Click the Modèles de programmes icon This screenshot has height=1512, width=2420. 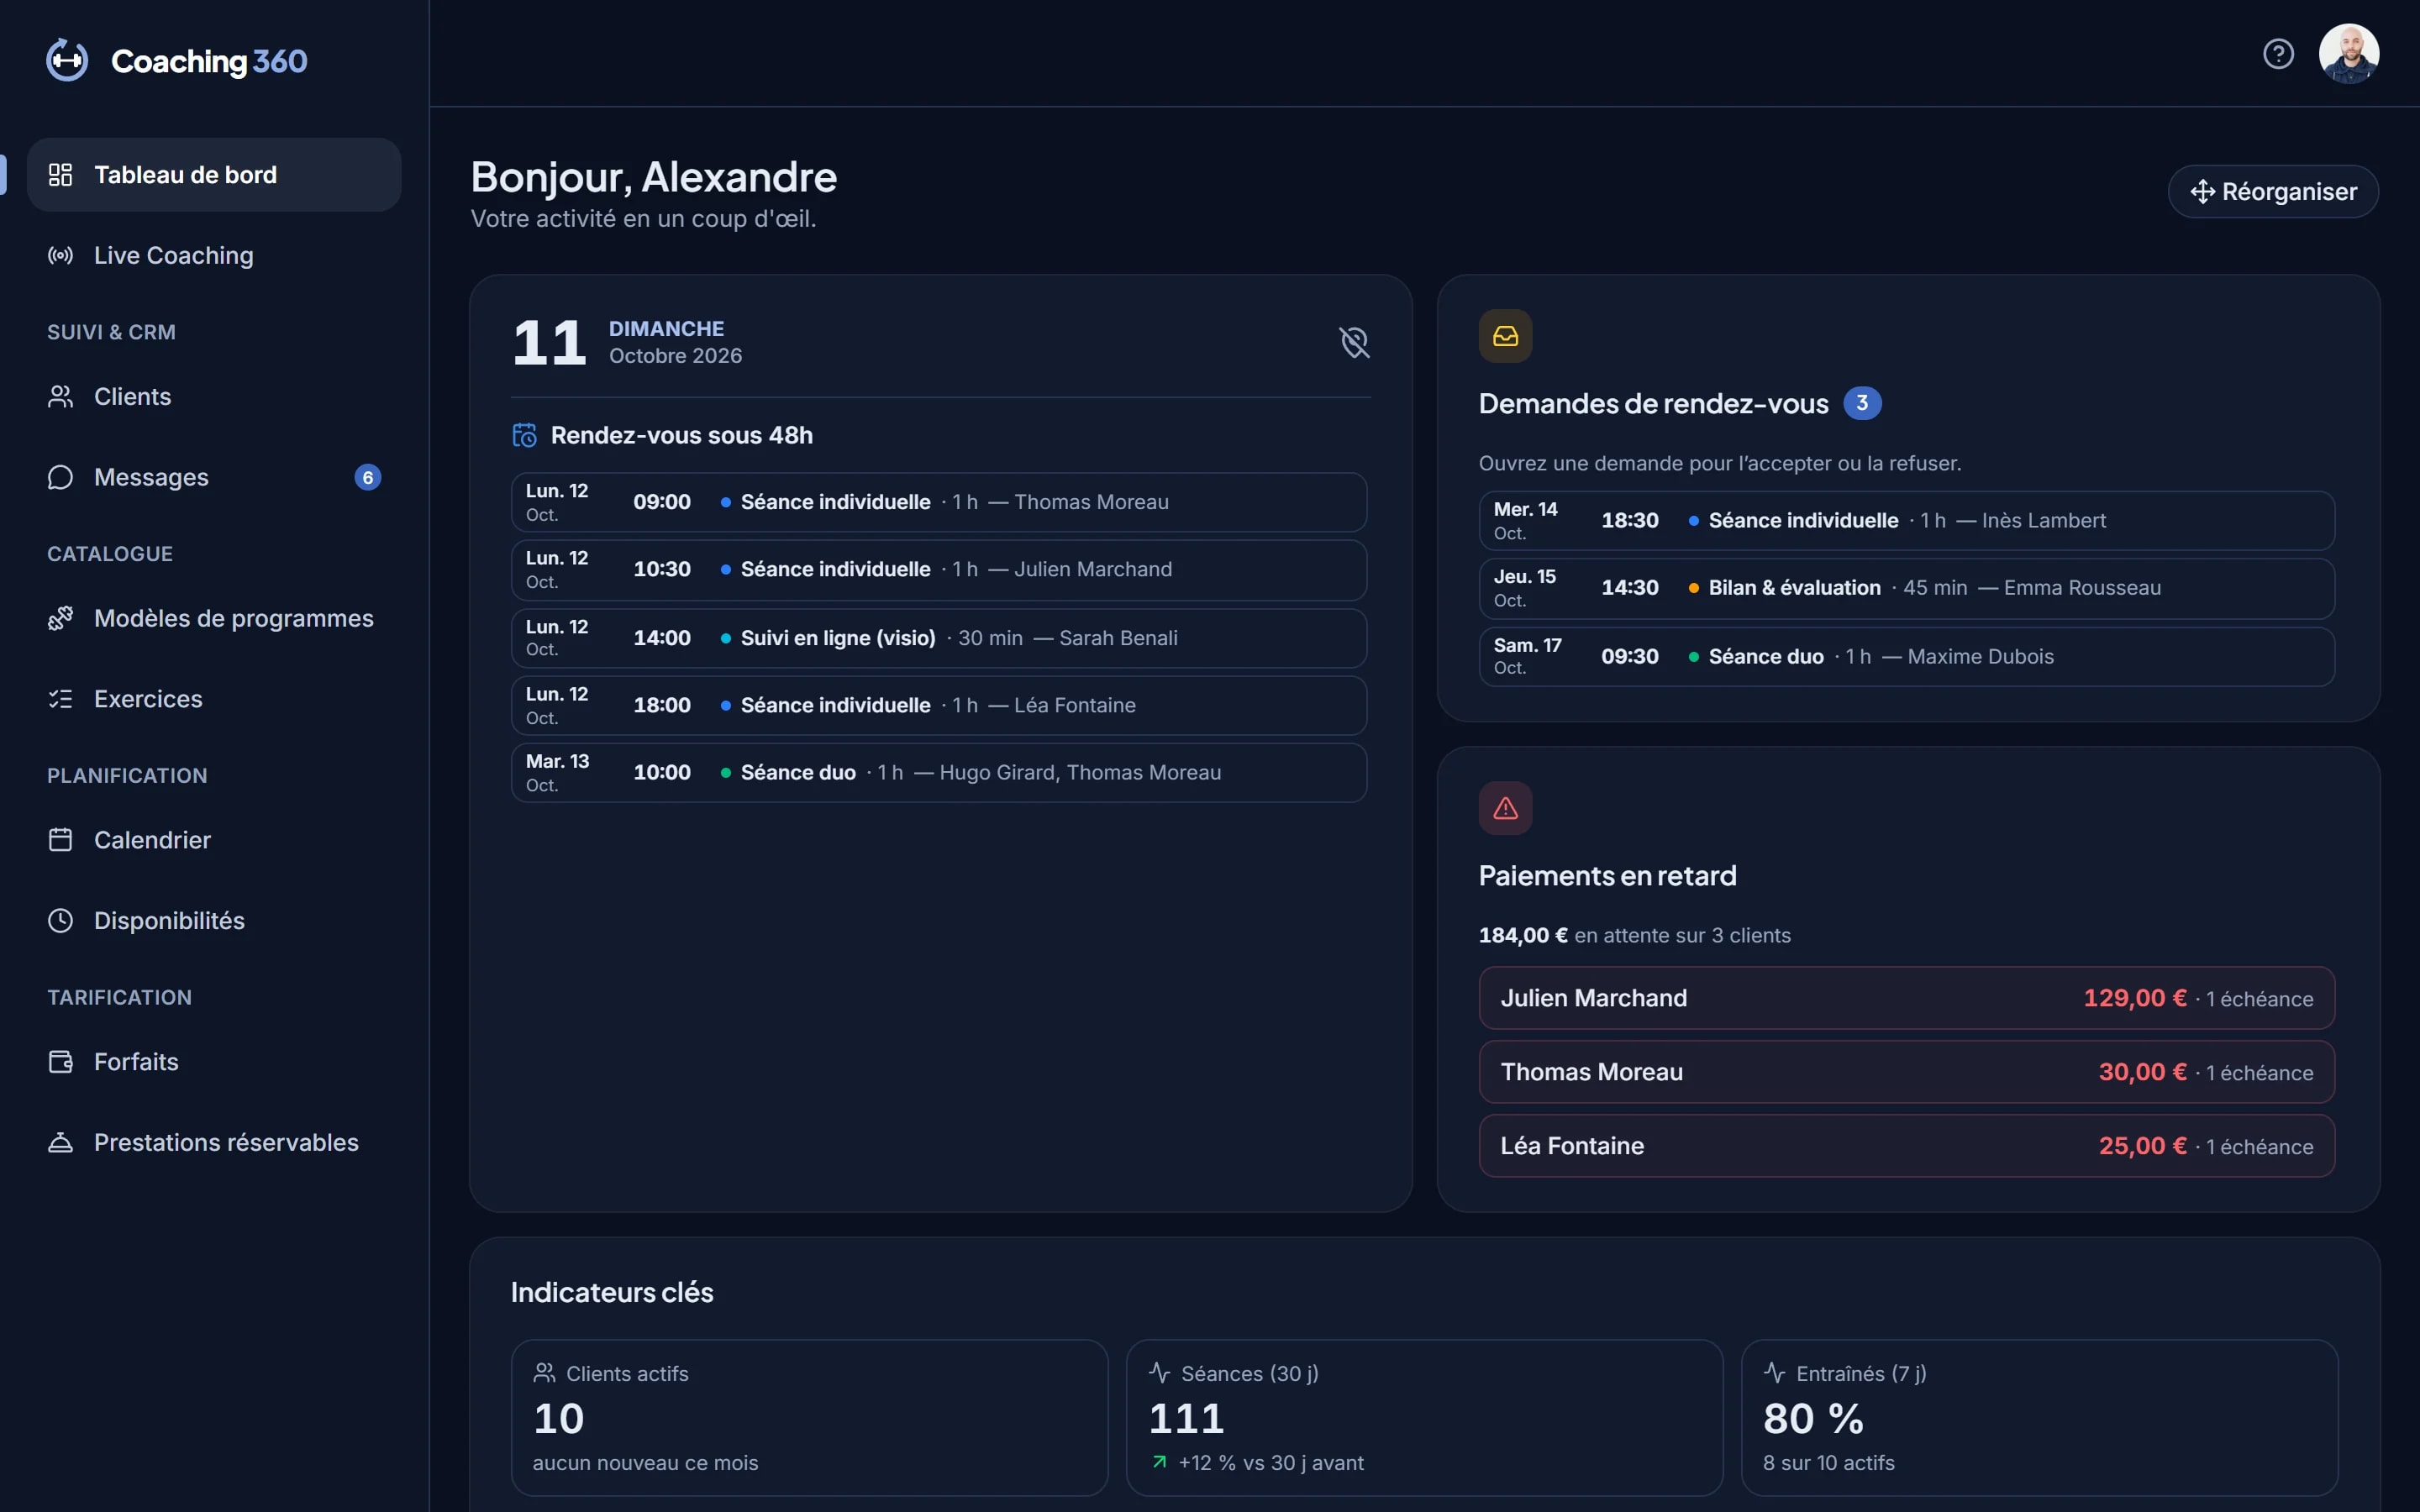point(61,618)
